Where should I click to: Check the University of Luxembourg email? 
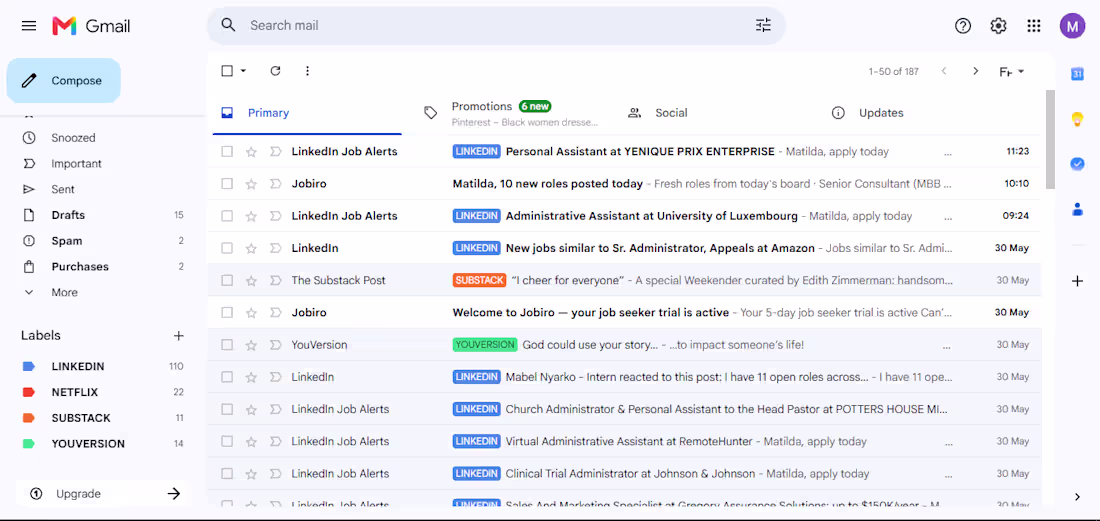pos(227,216)
